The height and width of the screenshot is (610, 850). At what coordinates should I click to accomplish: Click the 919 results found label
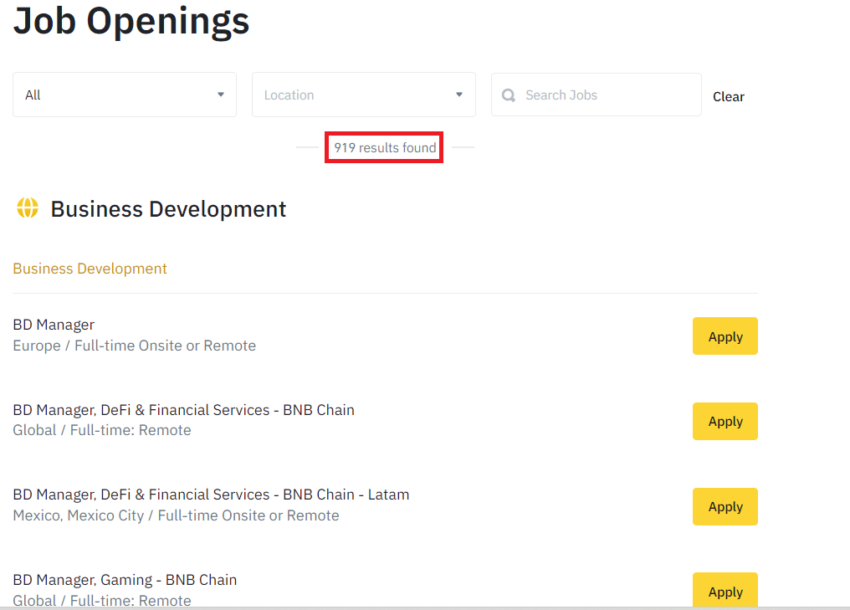[384, 147]
